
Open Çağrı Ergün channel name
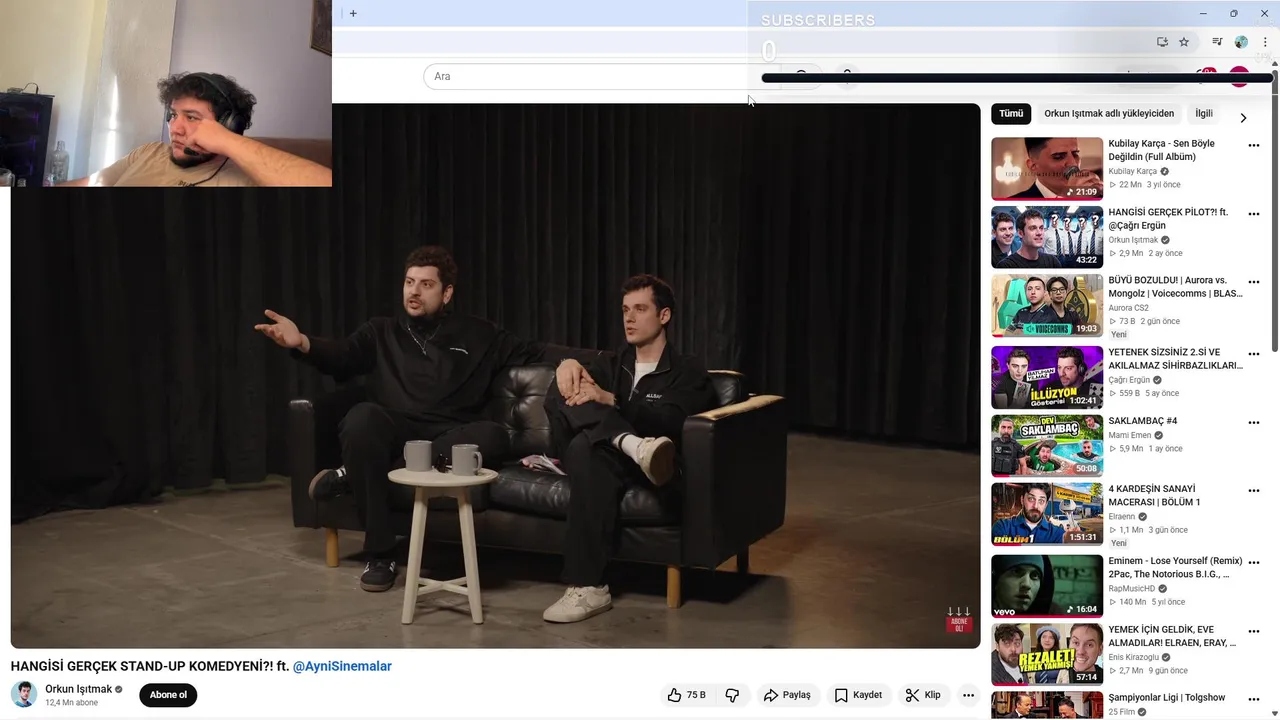(1129, 380)
